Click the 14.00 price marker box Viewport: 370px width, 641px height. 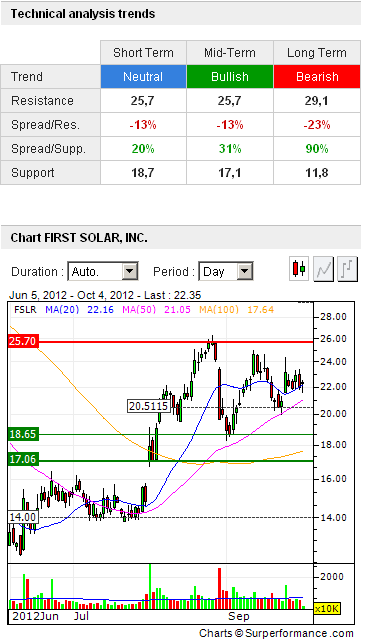pyautogui.click(x=23, y=517)
